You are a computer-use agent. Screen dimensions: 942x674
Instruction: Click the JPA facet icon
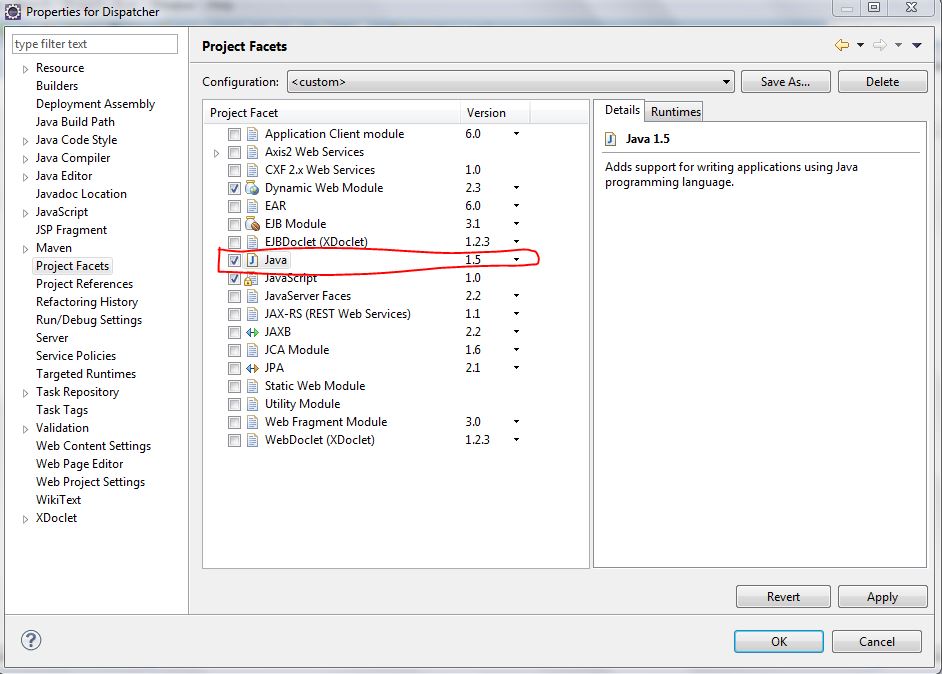click(x=252, y=368)
